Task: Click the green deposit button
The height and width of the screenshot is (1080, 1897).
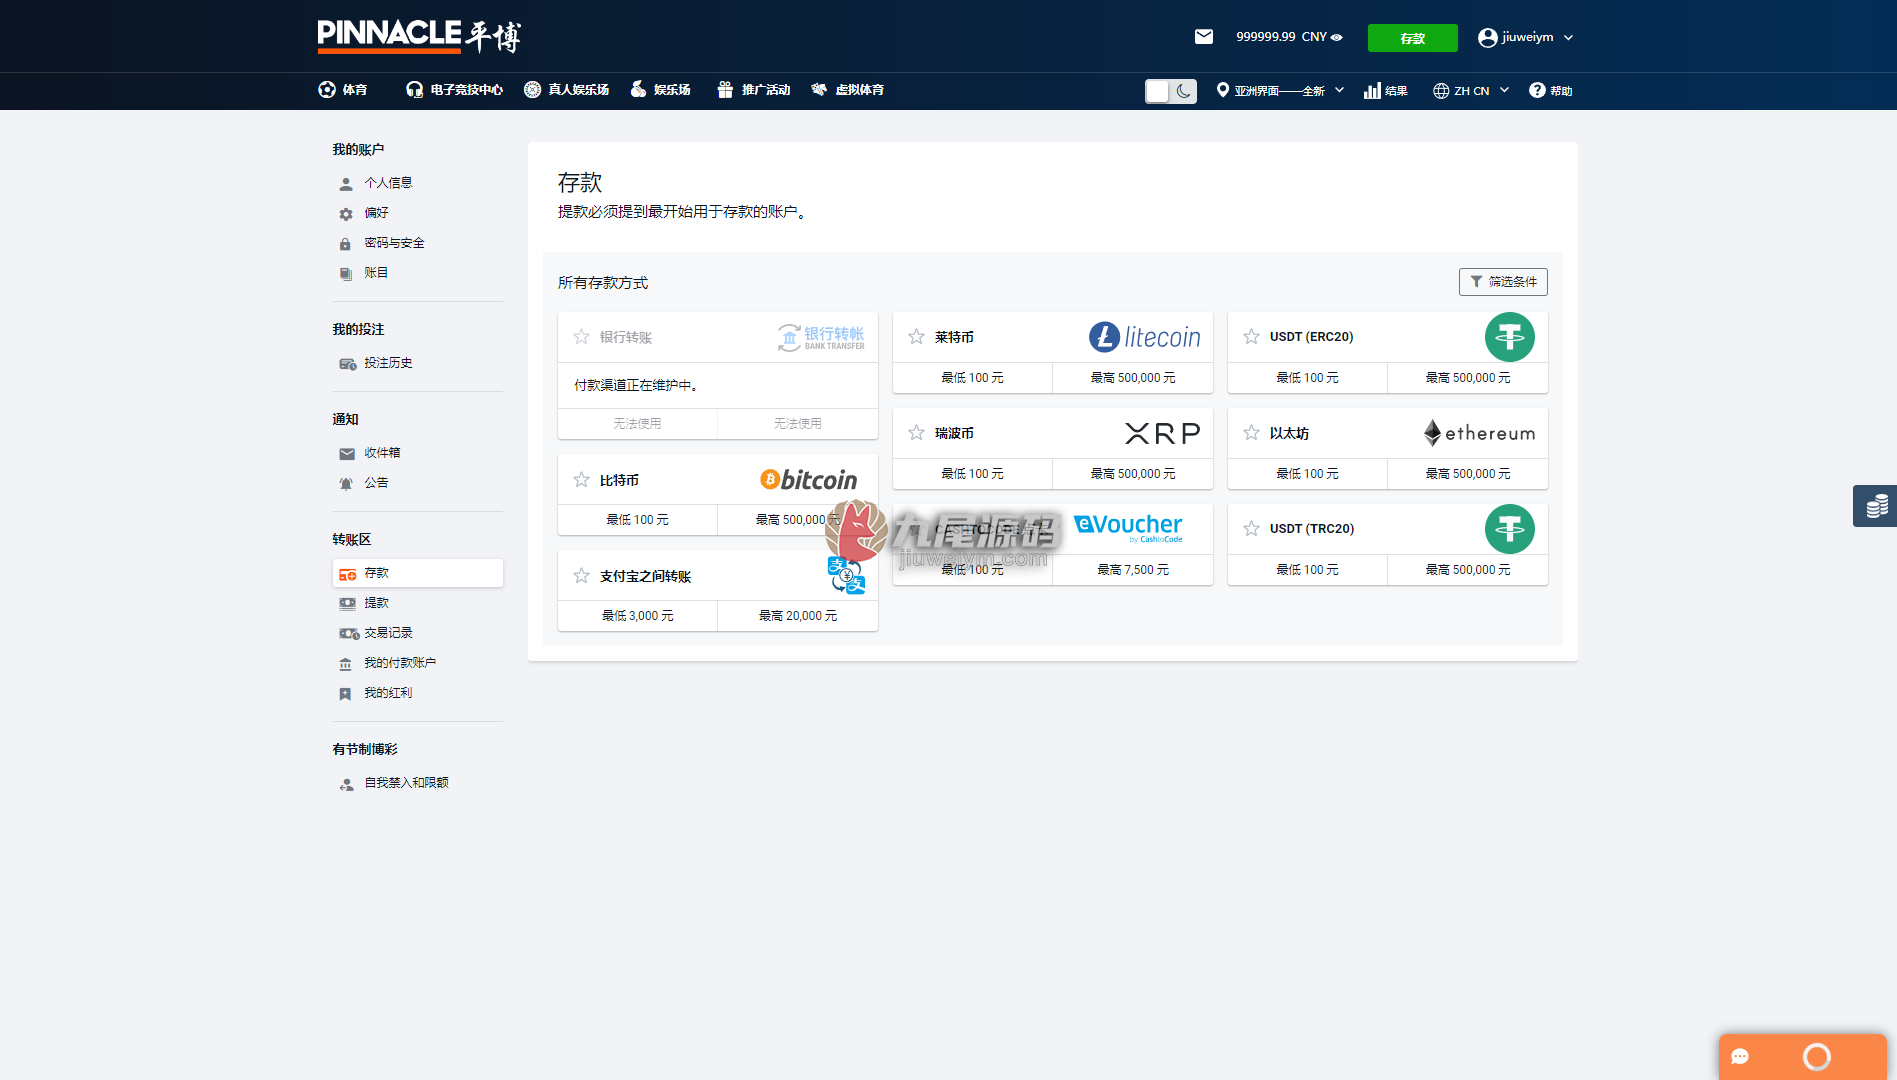Action: pos(1412,38)
